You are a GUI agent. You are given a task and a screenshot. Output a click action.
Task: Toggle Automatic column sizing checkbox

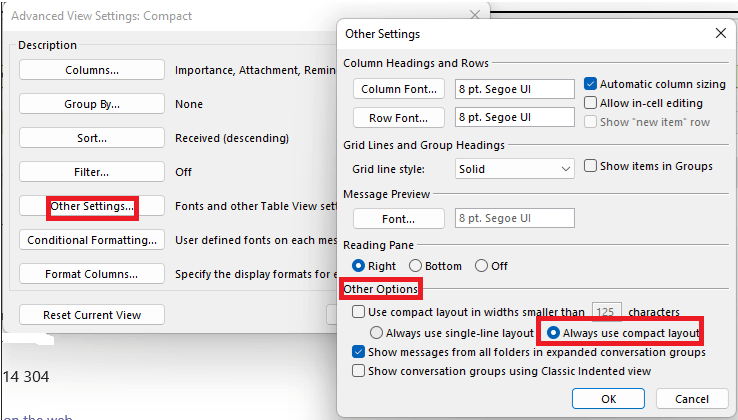tap(590, 84)
